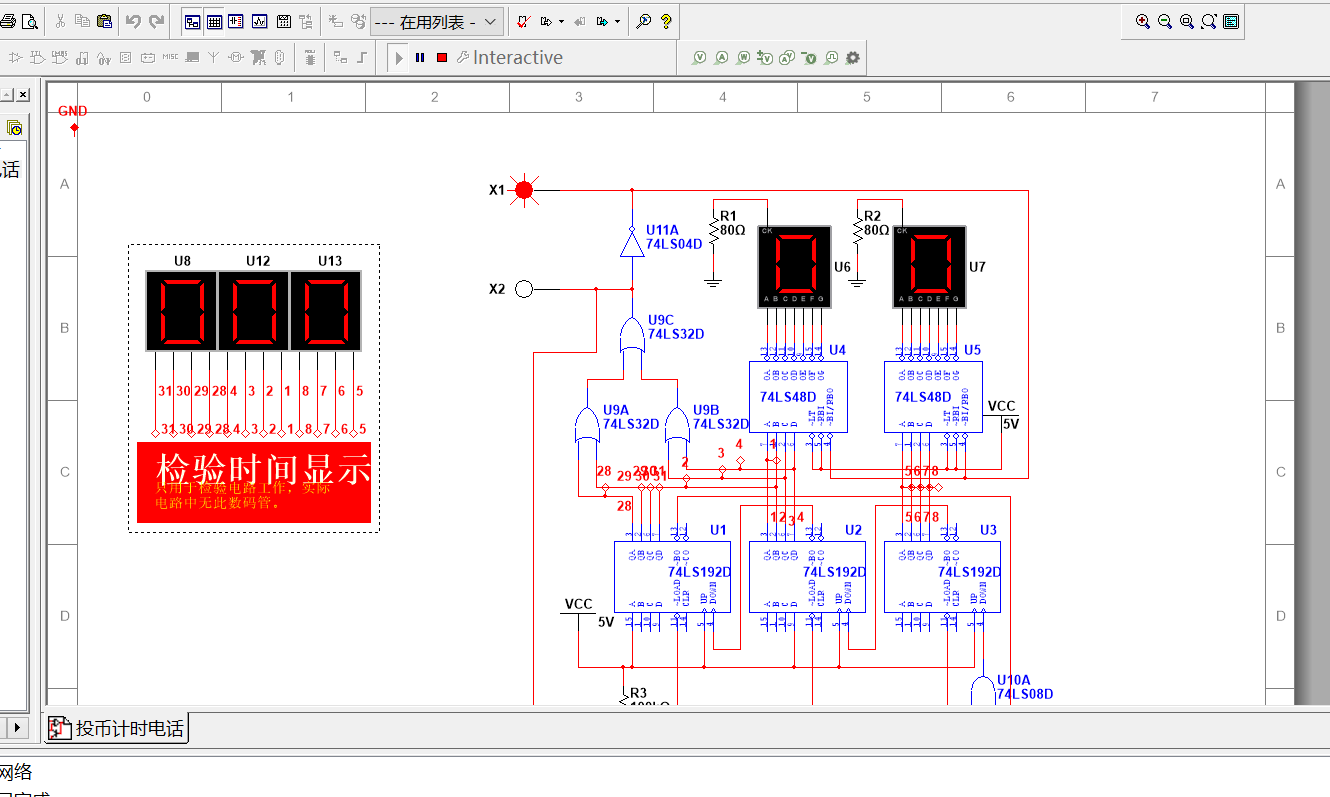Click the Help question mark button
Screen dimensions: 1330x797
[665, 21]
